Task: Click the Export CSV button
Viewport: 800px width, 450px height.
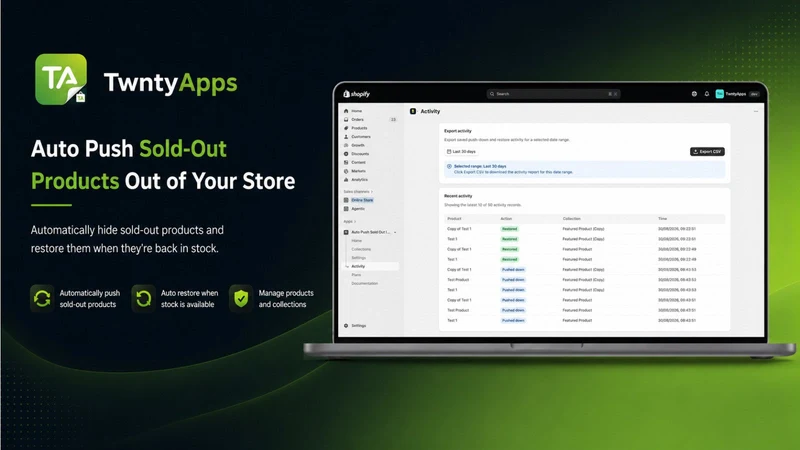Action: (707, 152)
